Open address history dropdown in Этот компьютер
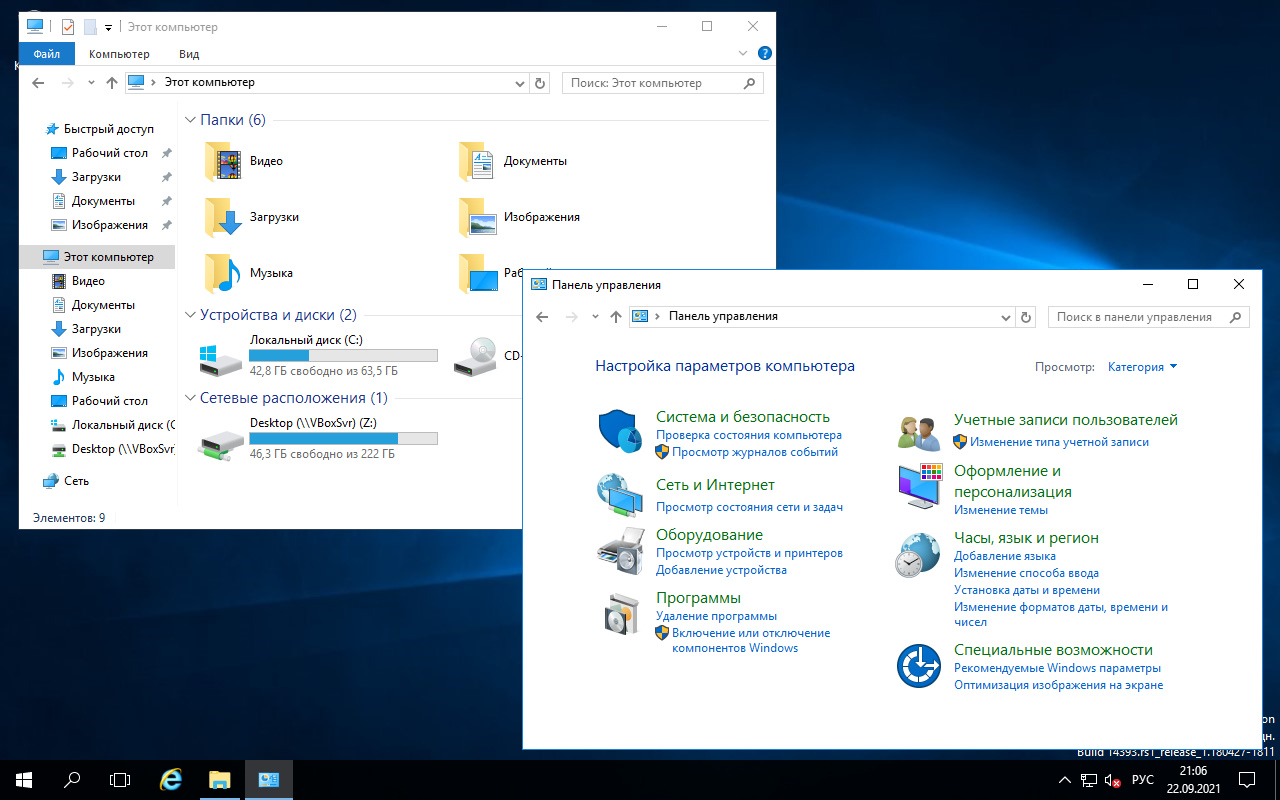 [x=521, y=83]
